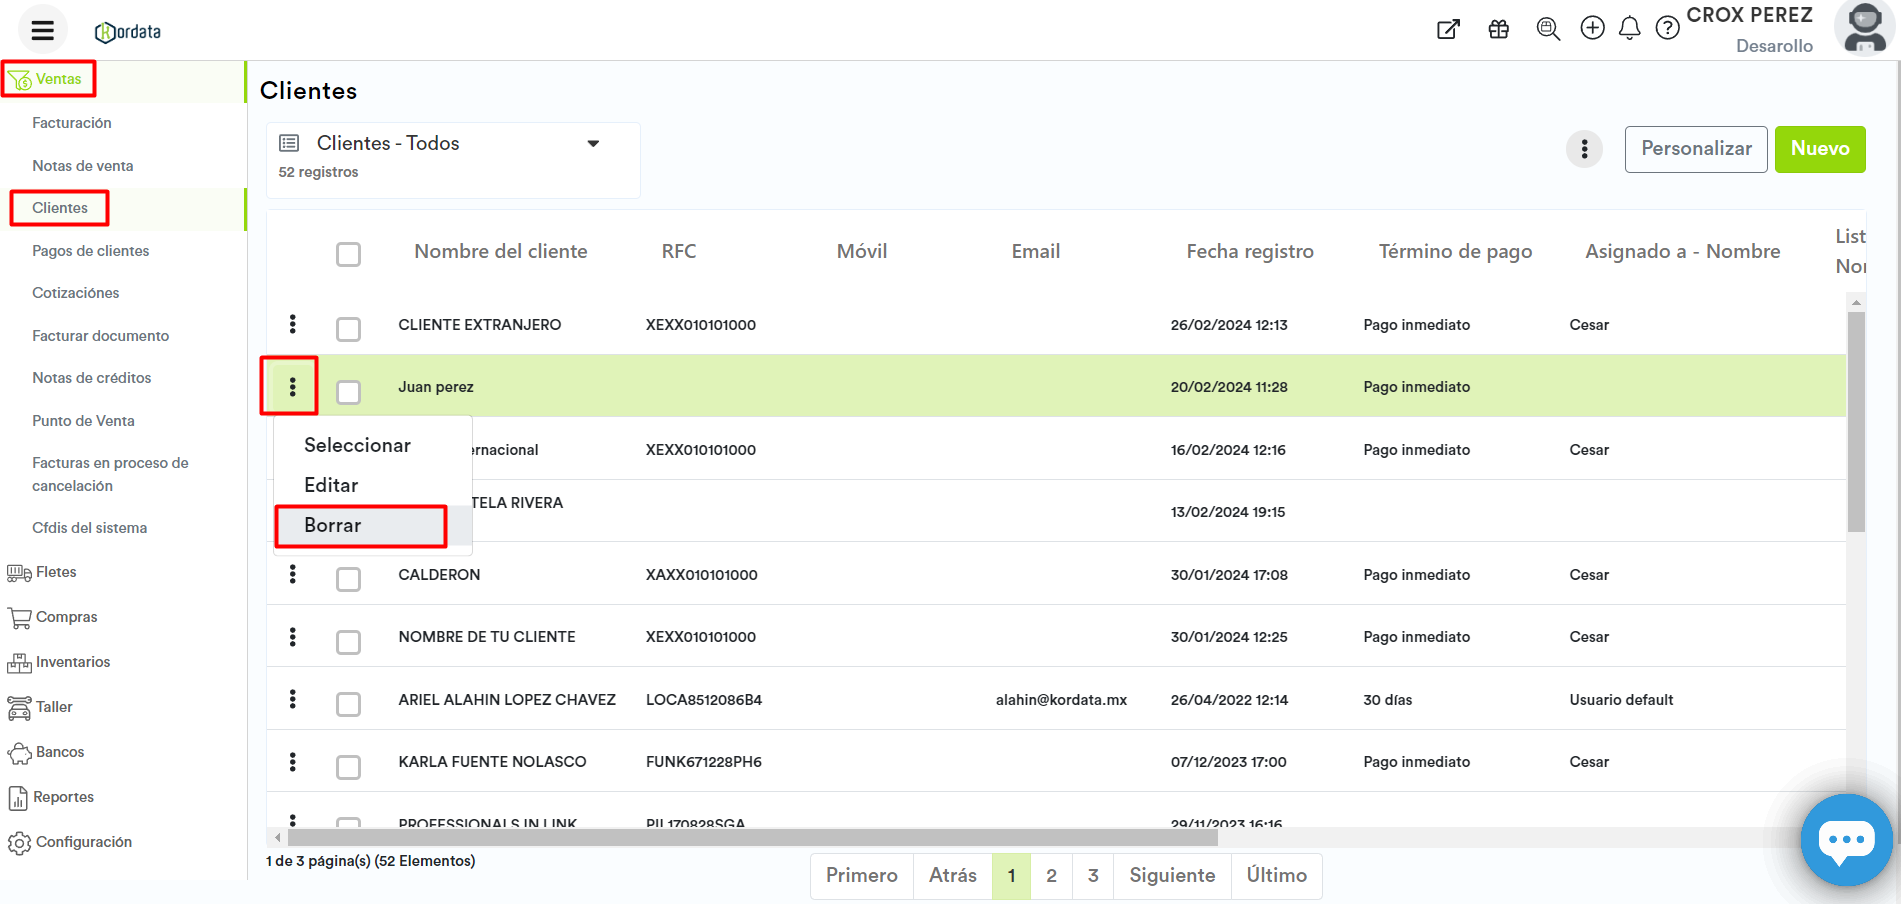The width and height of the screenshot is (1901, 904).
Task: Open the hamburger main menu
Action: (42, 30)
